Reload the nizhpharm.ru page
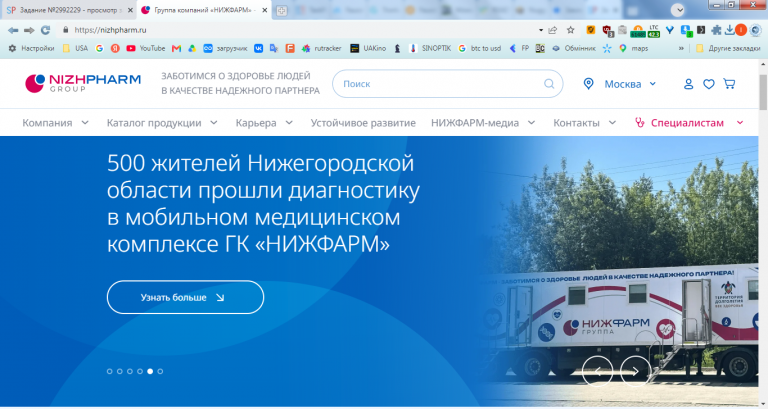This screenshot has height=409, width=768. 46,30
